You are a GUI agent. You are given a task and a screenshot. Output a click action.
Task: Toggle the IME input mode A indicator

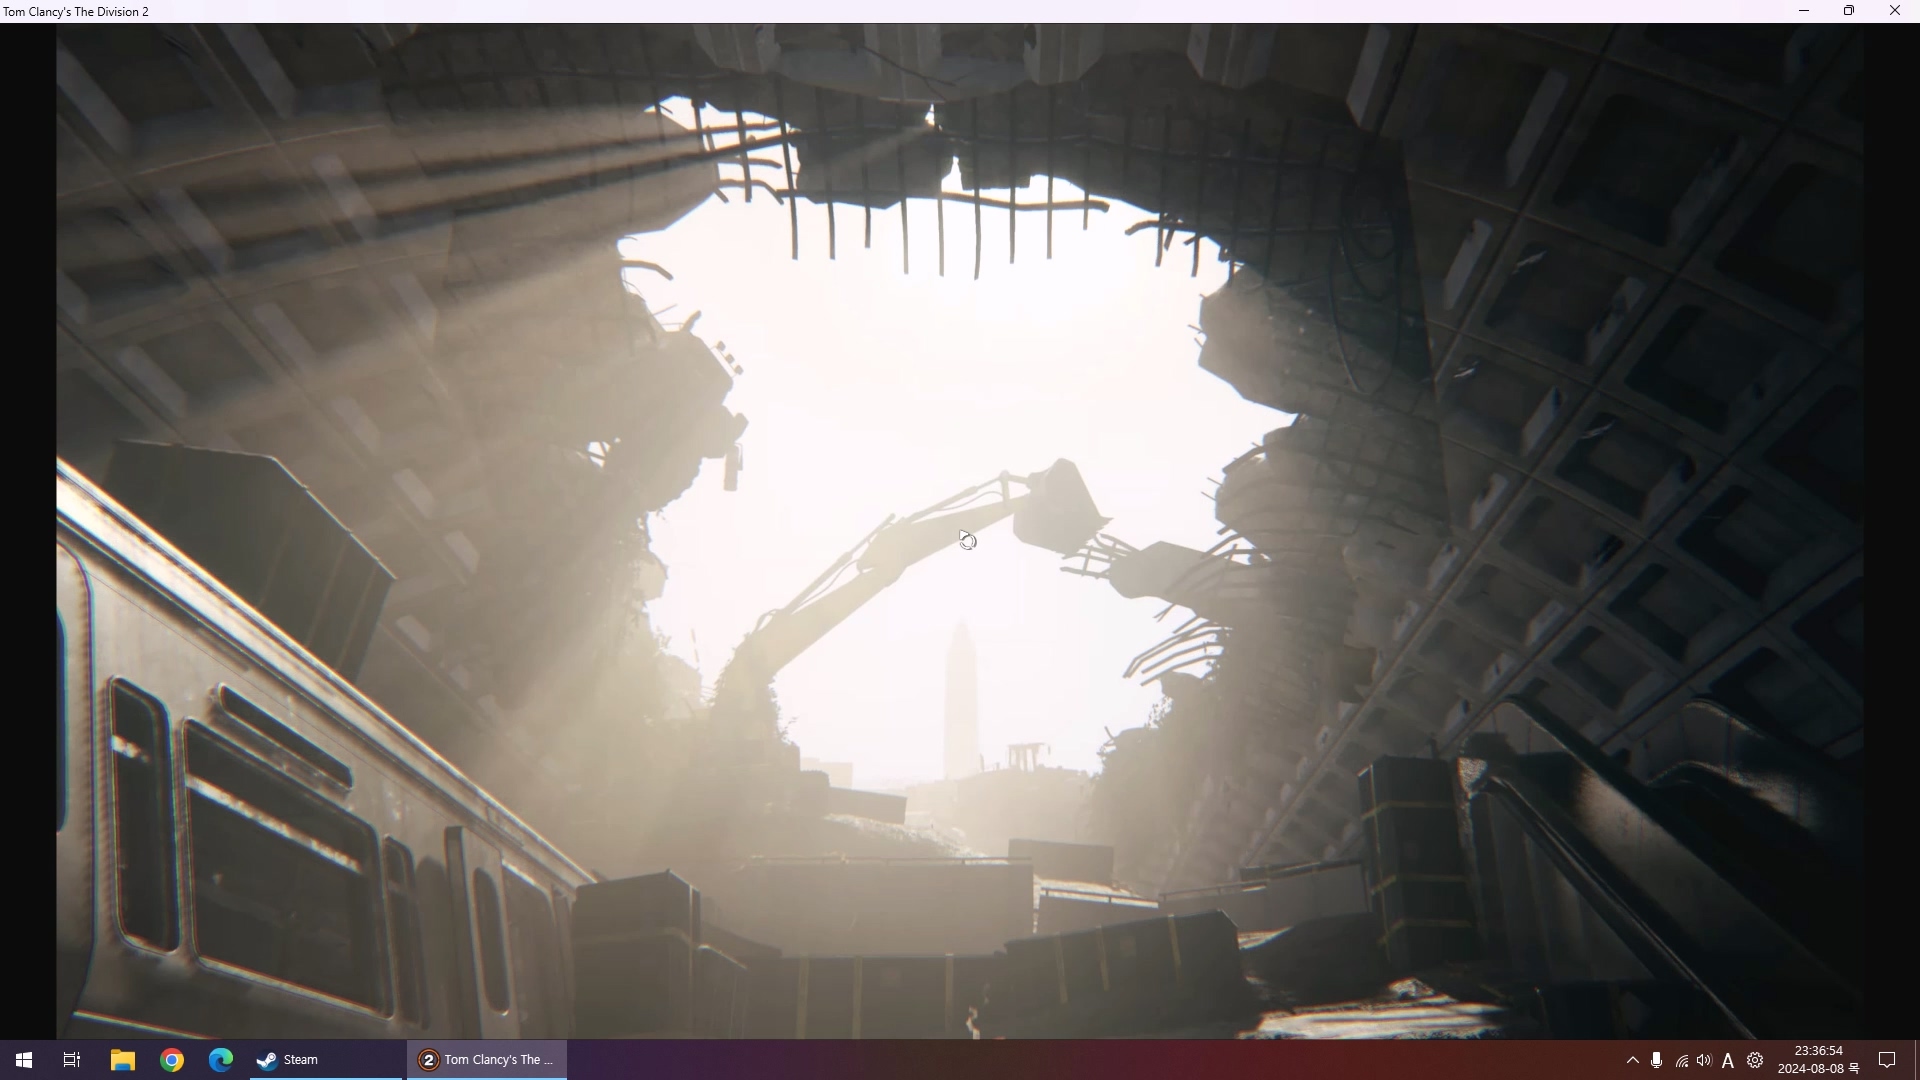pos(1728,1061)
